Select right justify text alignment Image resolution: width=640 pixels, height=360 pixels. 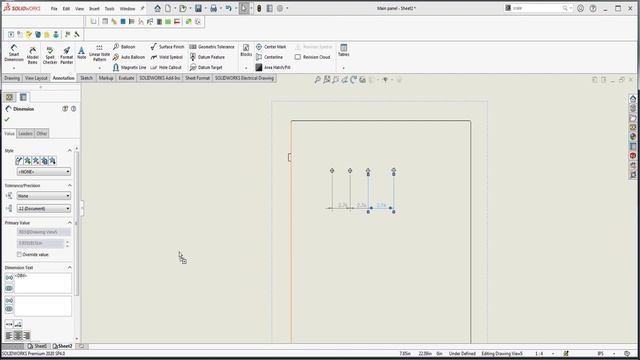(27, 336)
